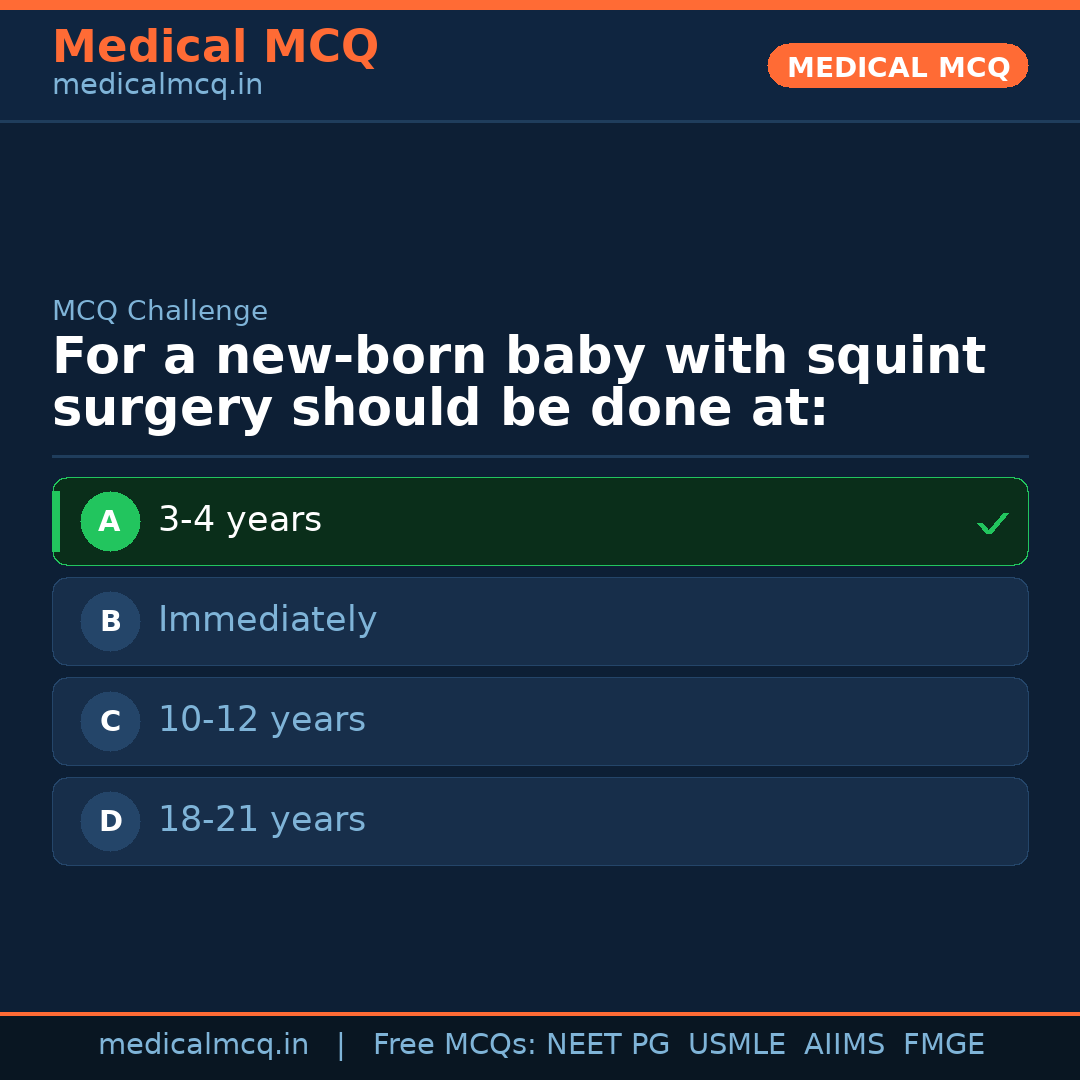Choose the "Immediately" answer option

[540, 621]
